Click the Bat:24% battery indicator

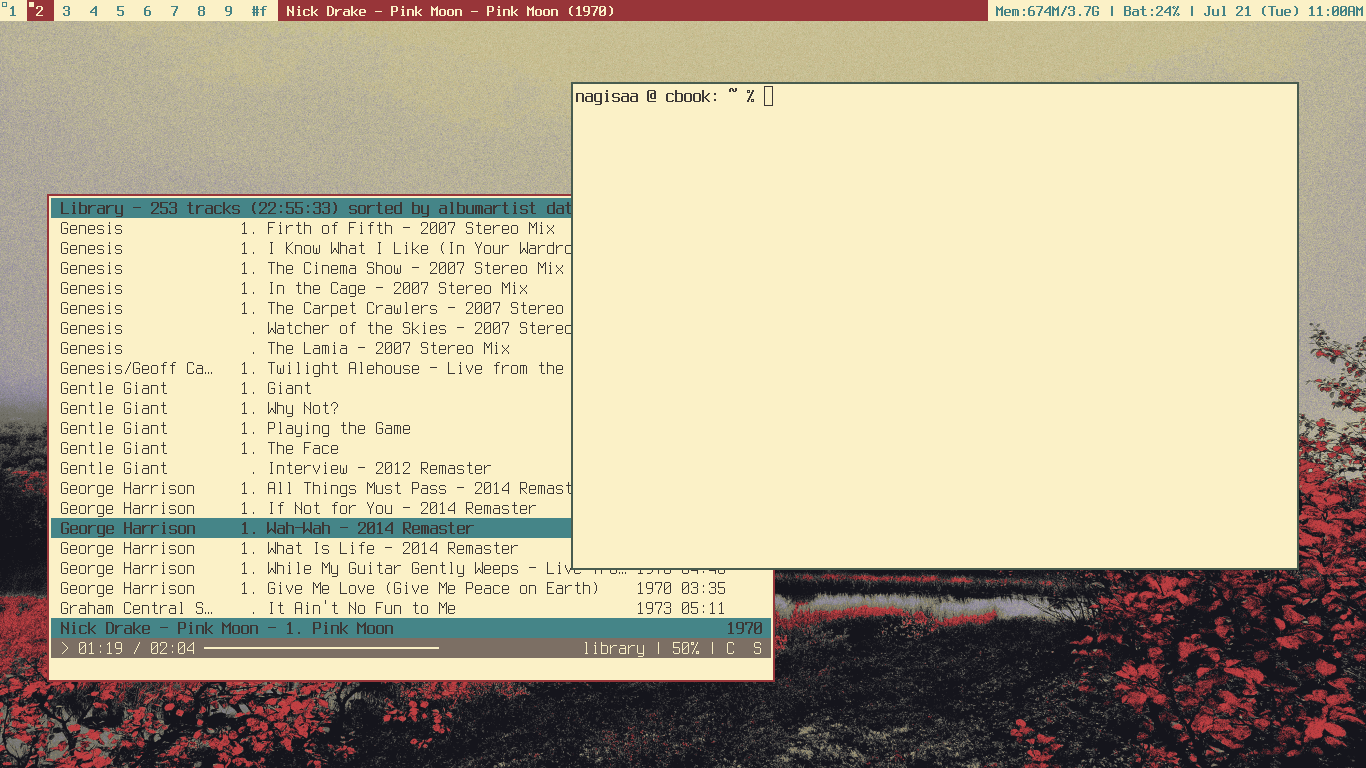click(1151, 11)
